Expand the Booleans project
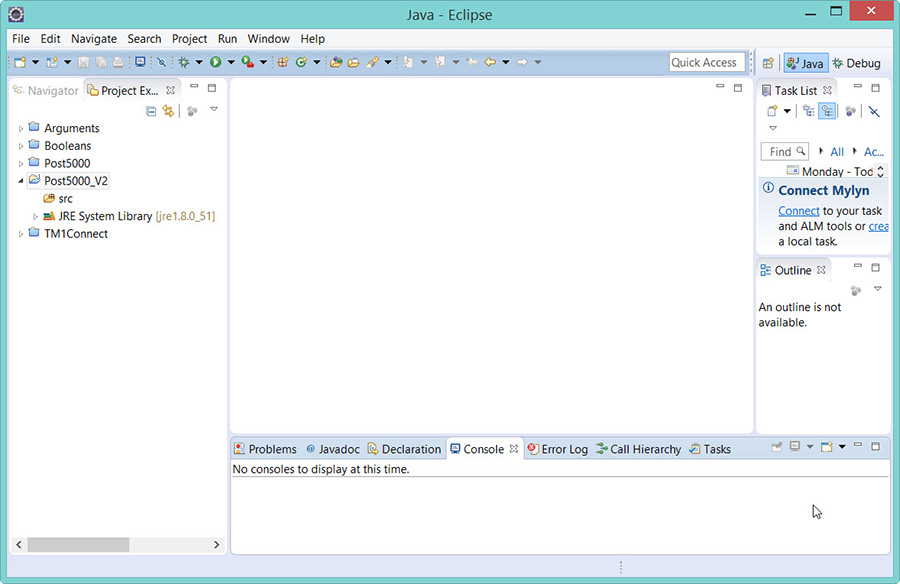The image size is (900, 584). [21, 146]
